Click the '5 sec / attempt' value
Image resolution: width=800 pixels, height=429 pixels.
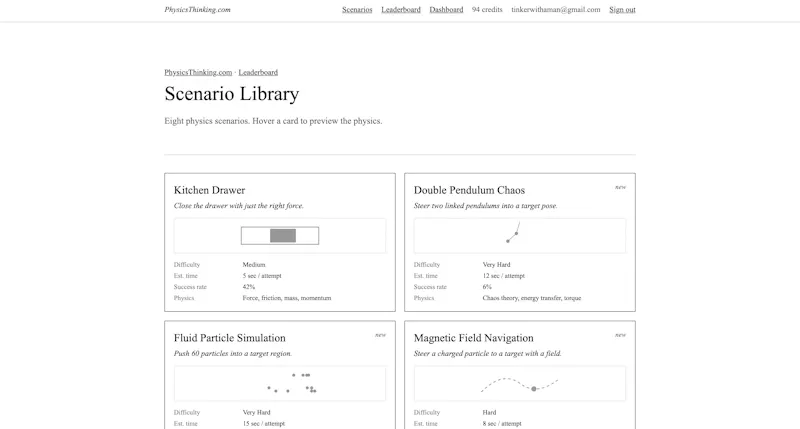[262, 276]
